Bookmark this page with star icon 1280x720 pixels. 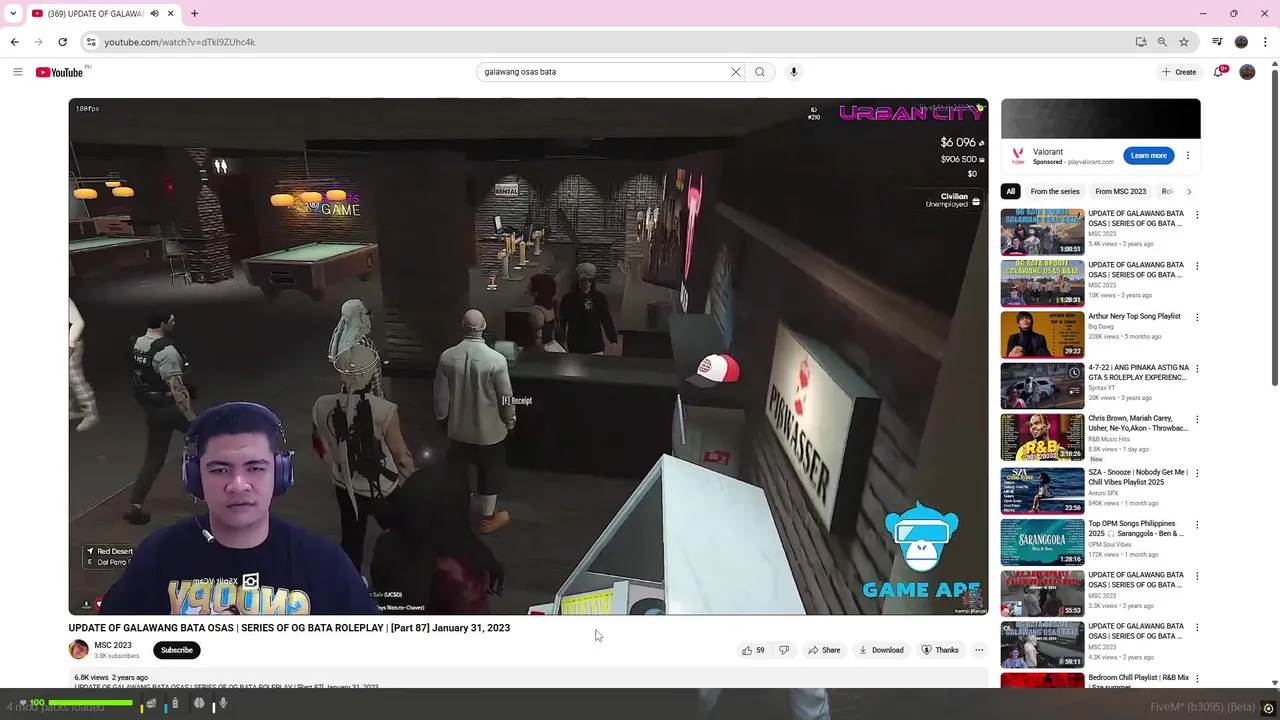tap(1184, 42)
